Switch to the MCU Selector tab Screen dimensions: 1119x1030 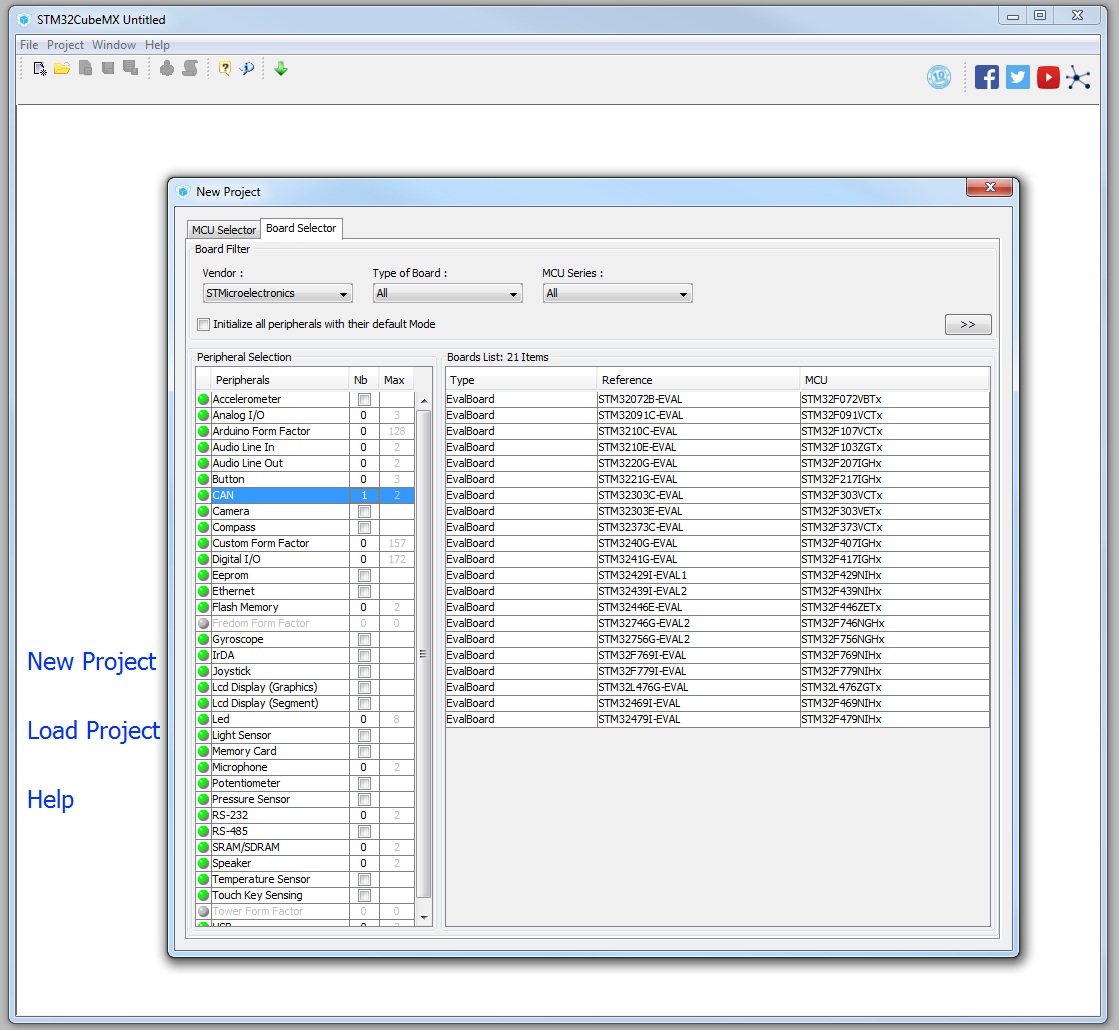(223, 230)
